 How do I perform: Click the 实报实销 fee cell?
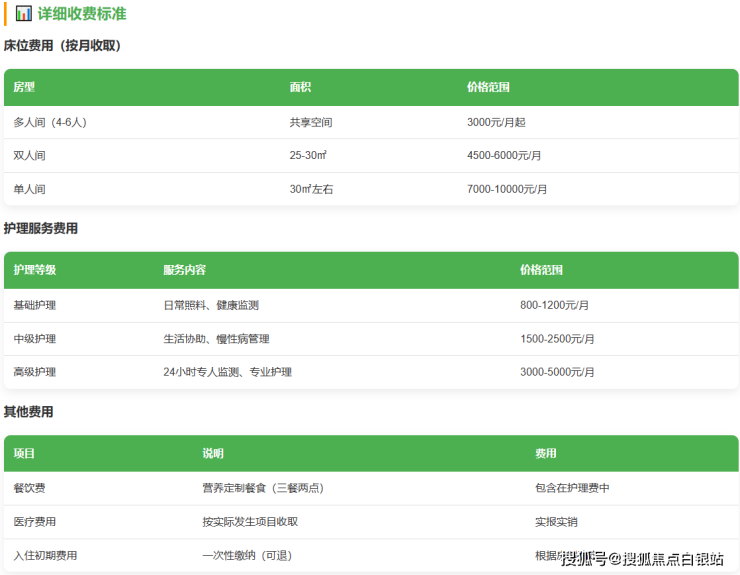pos(556,522)
